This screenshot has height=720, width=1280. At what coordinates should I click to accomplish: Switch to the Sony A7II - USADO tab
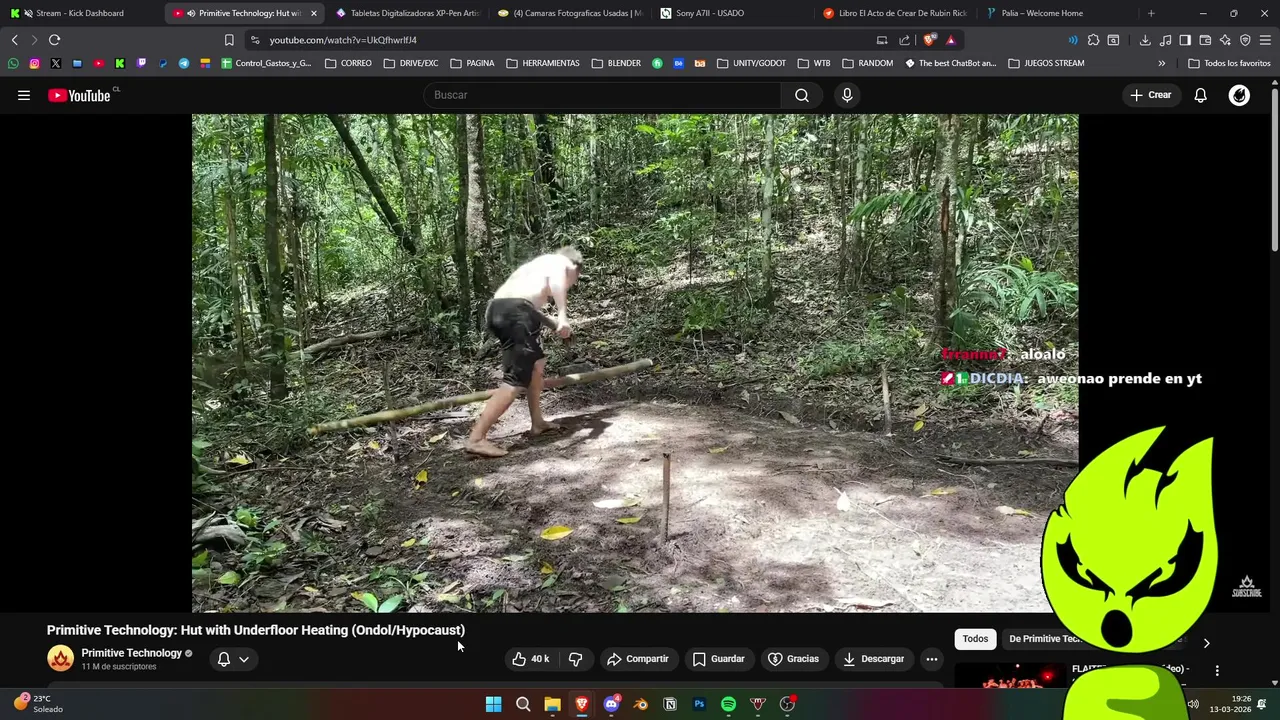click(732, 13)
